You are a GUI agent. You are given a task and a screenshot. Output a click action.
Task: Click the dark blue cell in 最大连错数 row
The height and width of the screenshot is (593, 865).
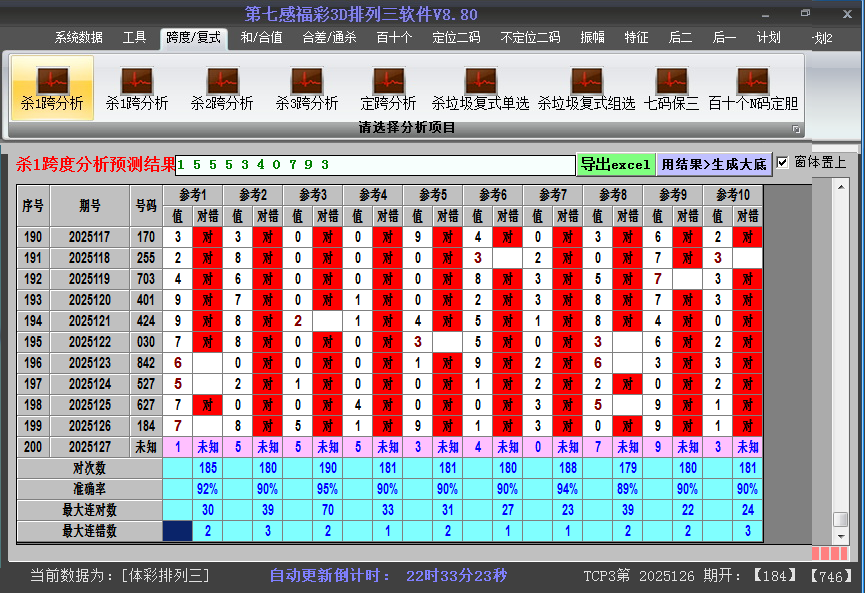click(178, 531)
